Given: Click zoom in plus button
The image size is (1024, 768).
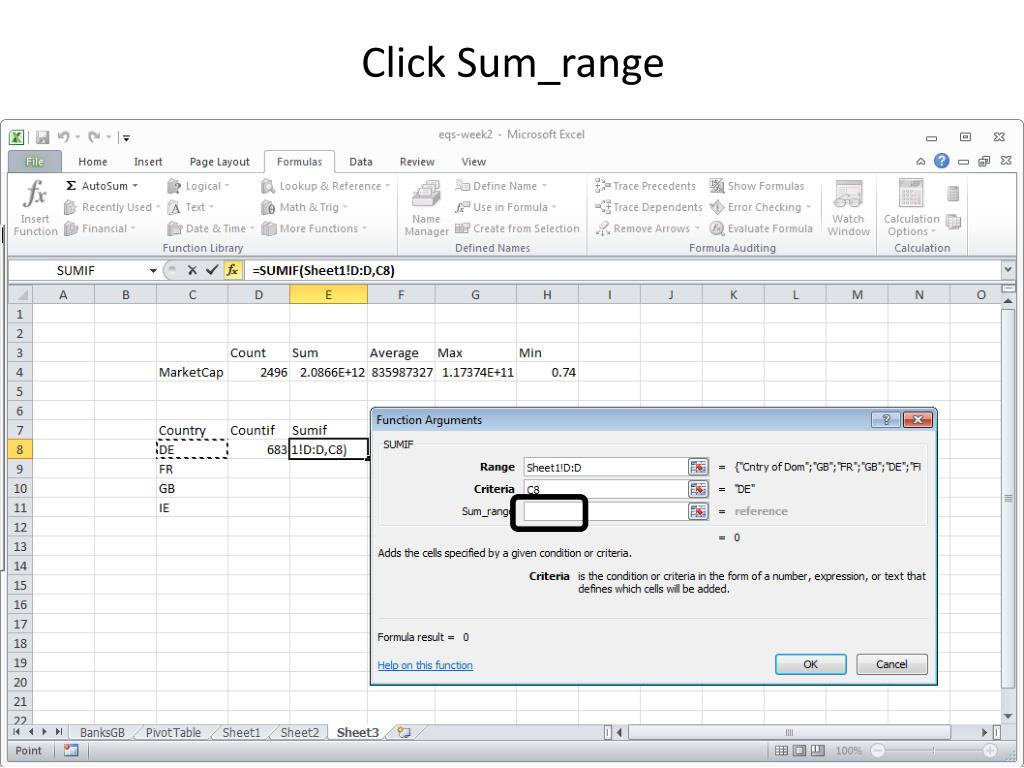Looking at the screenshot, I should coord(990,751).
